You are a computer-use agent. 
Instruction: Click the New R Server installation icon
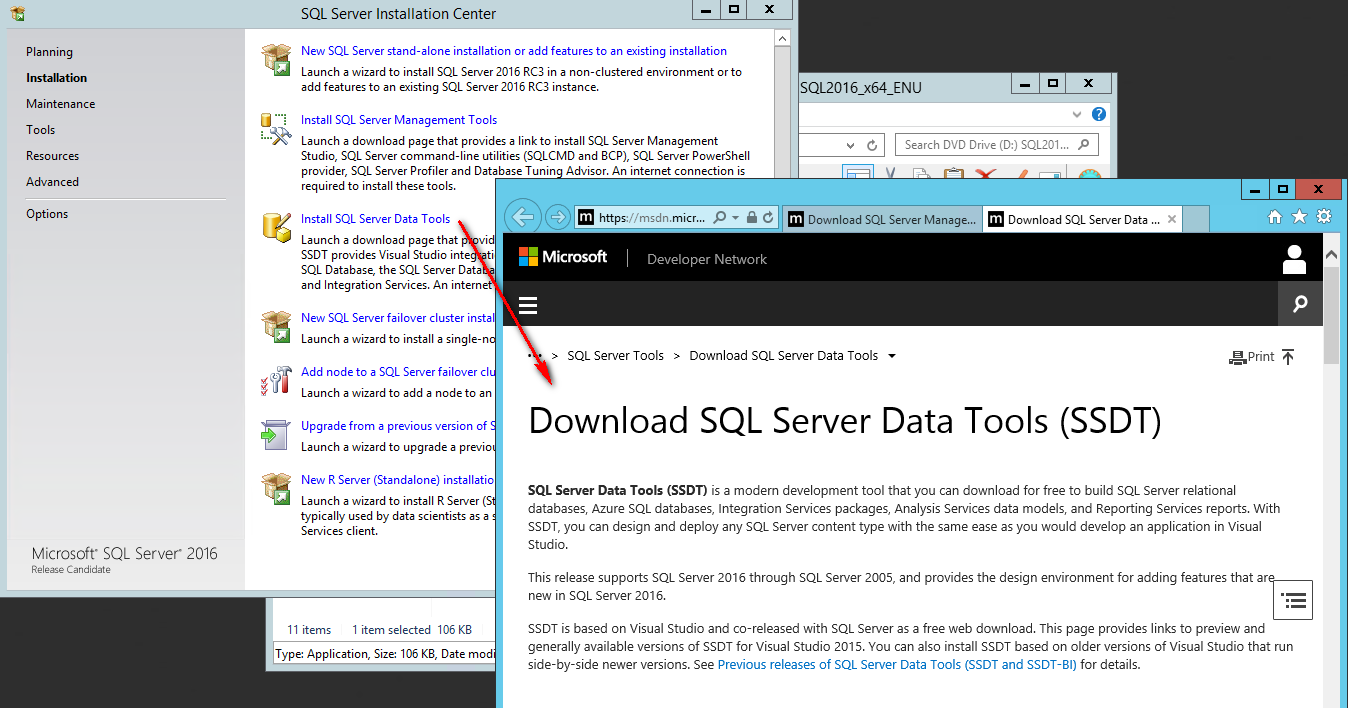click(276, 488)
